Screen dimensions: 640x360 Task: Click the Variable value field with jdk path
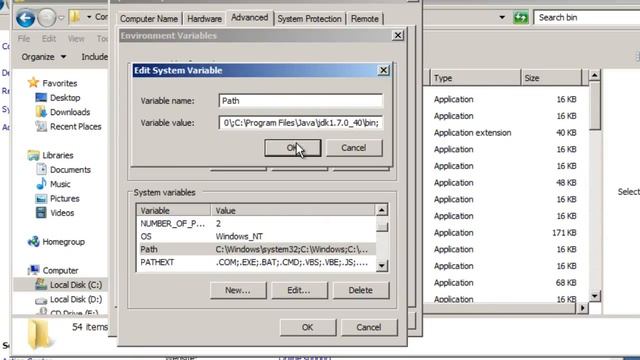coord(301,123)
